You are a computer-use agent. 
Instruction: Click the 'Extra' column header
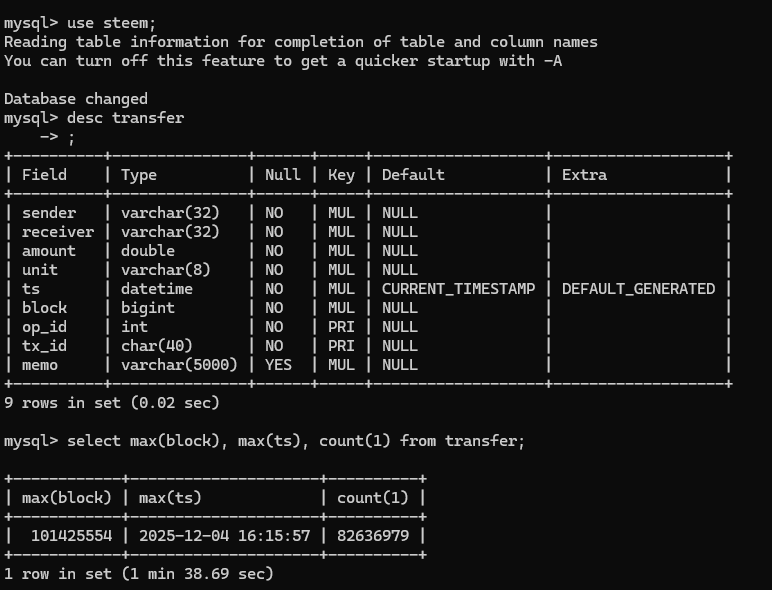point(584,175)
